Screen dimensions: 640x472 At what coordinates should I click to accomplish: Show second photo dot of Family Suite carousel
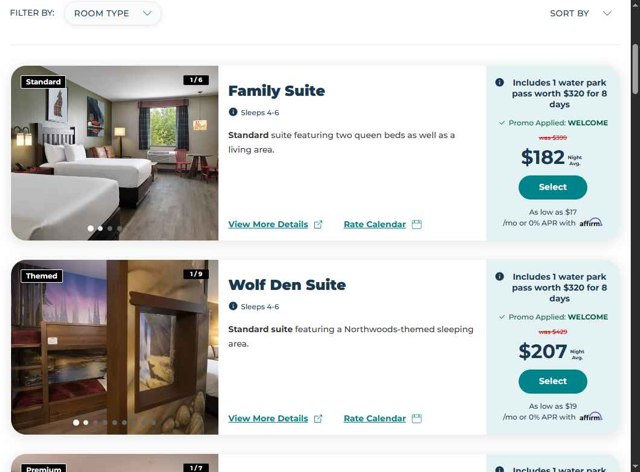click(x=100, y=228)
